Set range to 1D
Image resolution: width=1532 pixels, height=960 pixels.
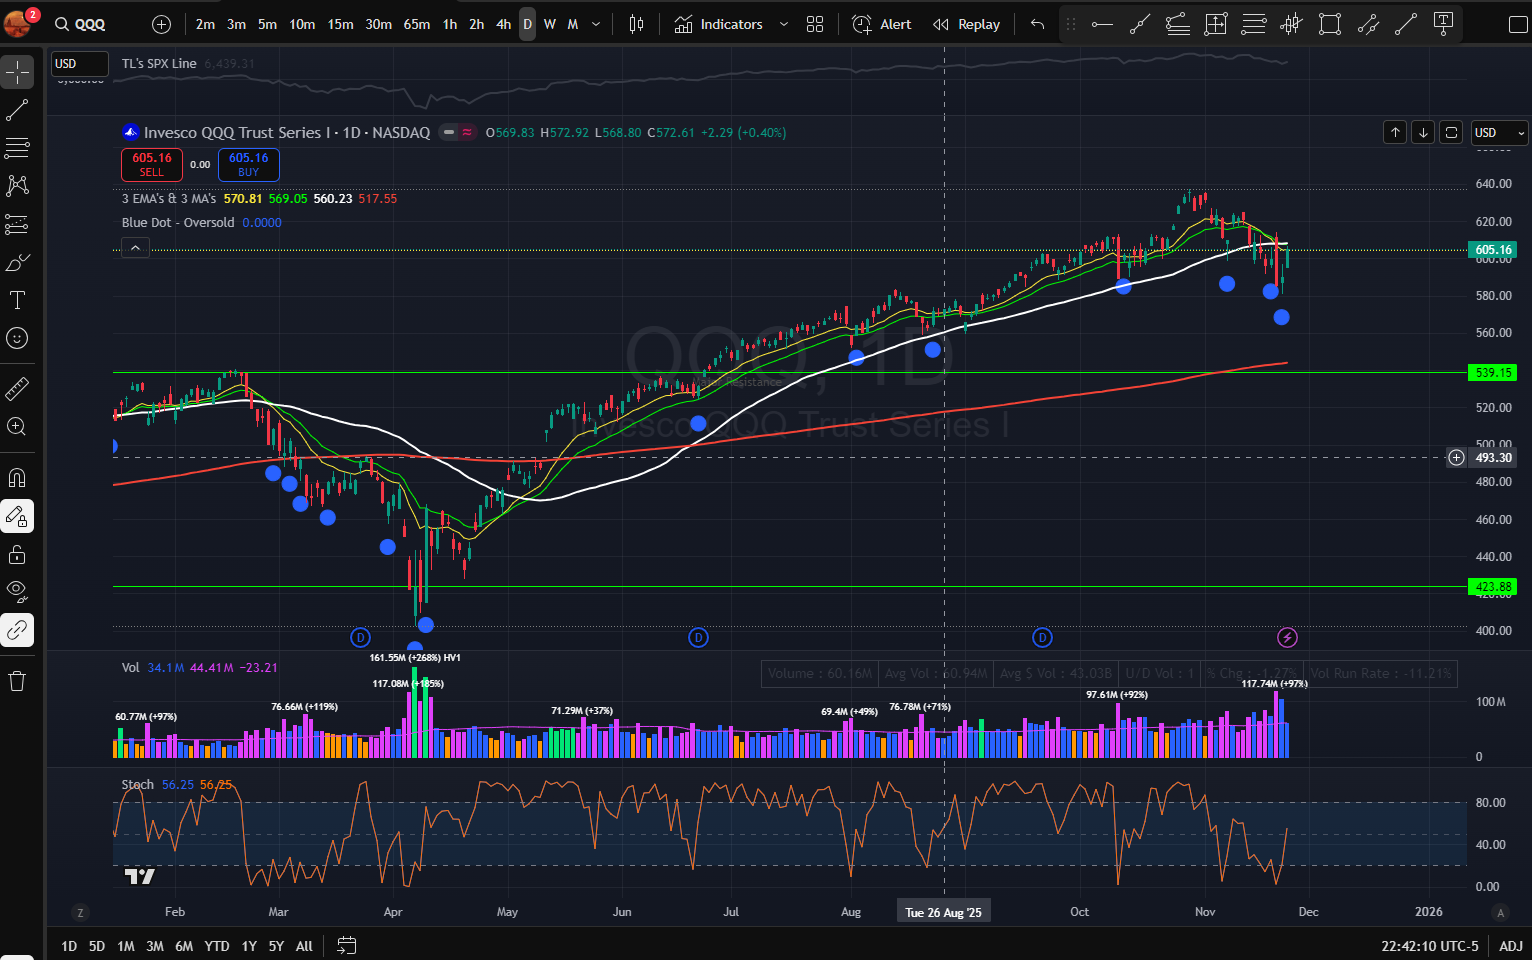point(69,946)
